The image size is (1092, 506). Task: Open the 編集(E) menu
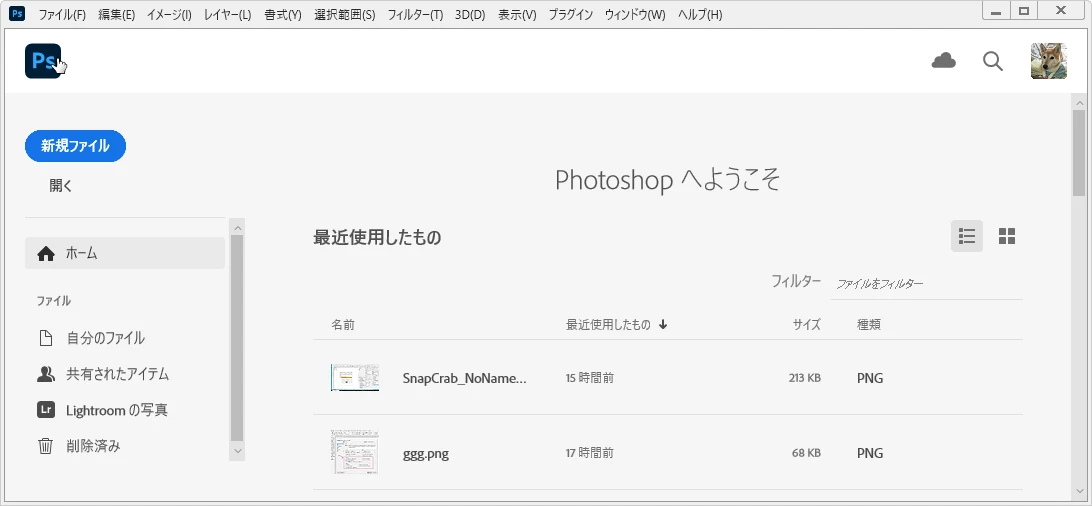pyautogui.click(x=116, y=15)
